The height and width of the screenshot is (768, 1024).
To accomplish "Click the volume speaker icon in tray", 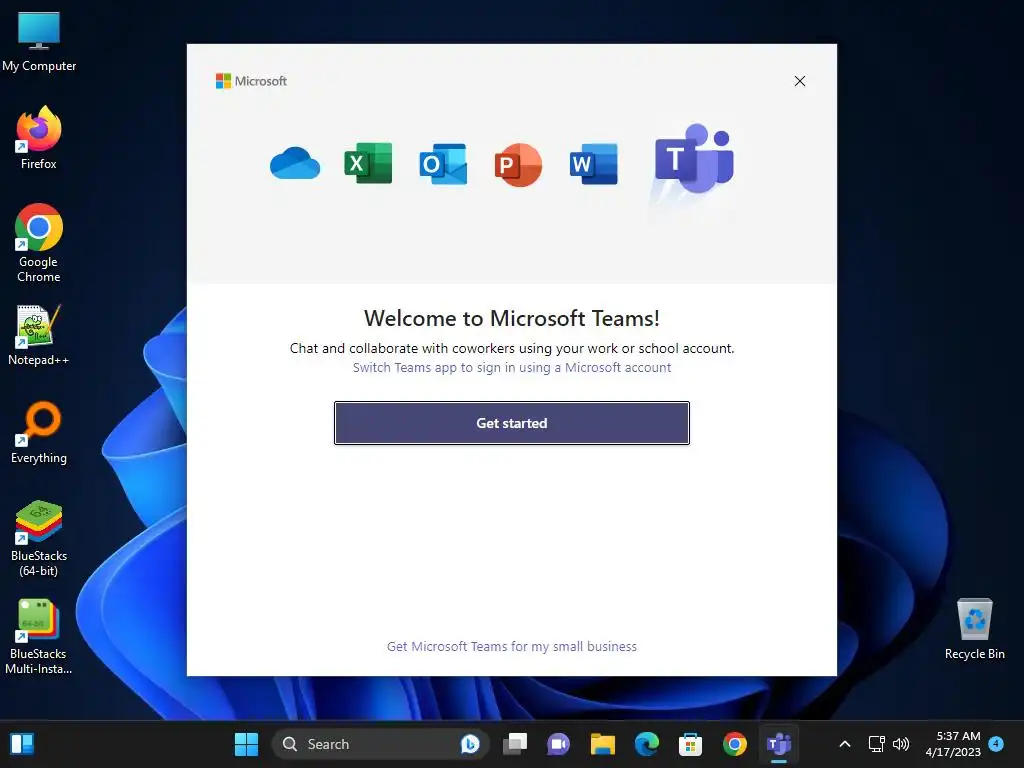I will 901,744.
